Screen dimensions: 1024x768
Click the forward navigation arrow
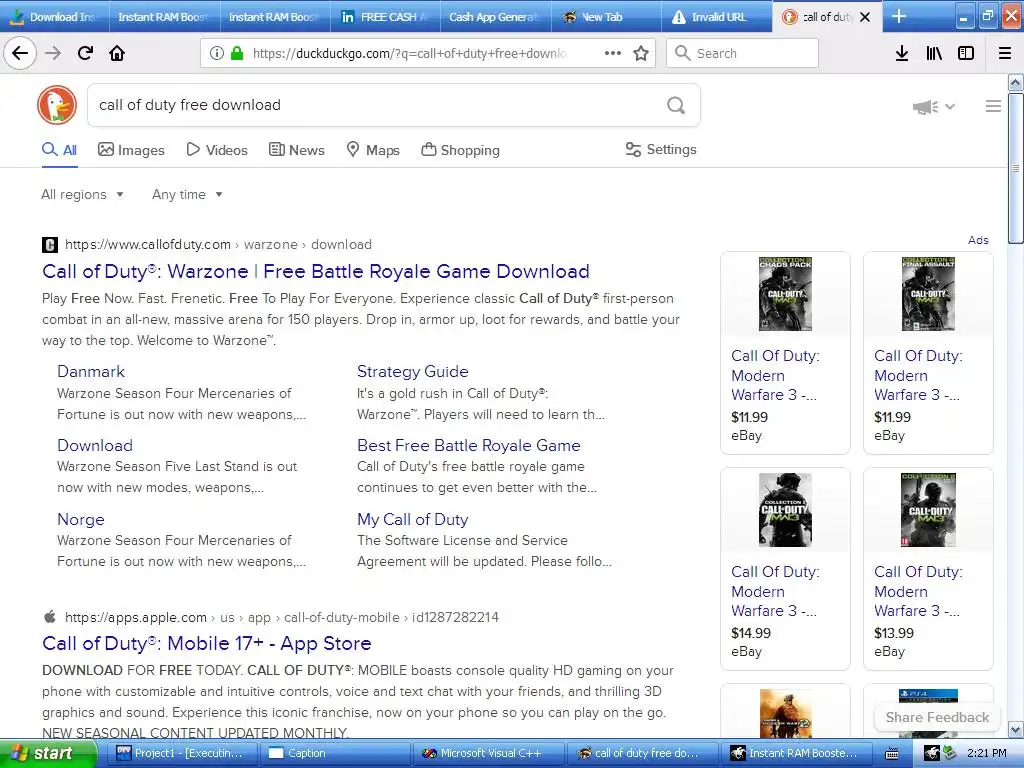pyautogui.click(x=53, y=53)
